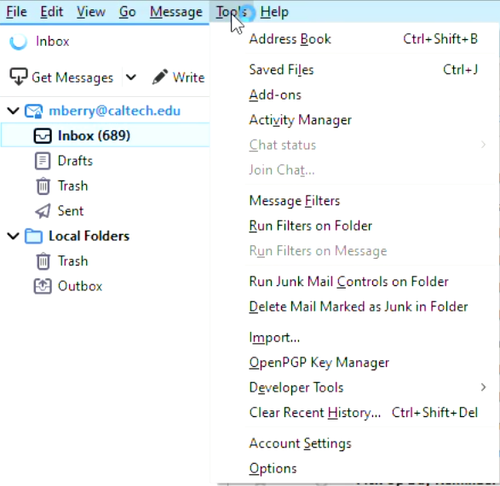Click the caltech account Trash bin icon
The height and width of the screenshot is (486, 500).
click(43, 186)
